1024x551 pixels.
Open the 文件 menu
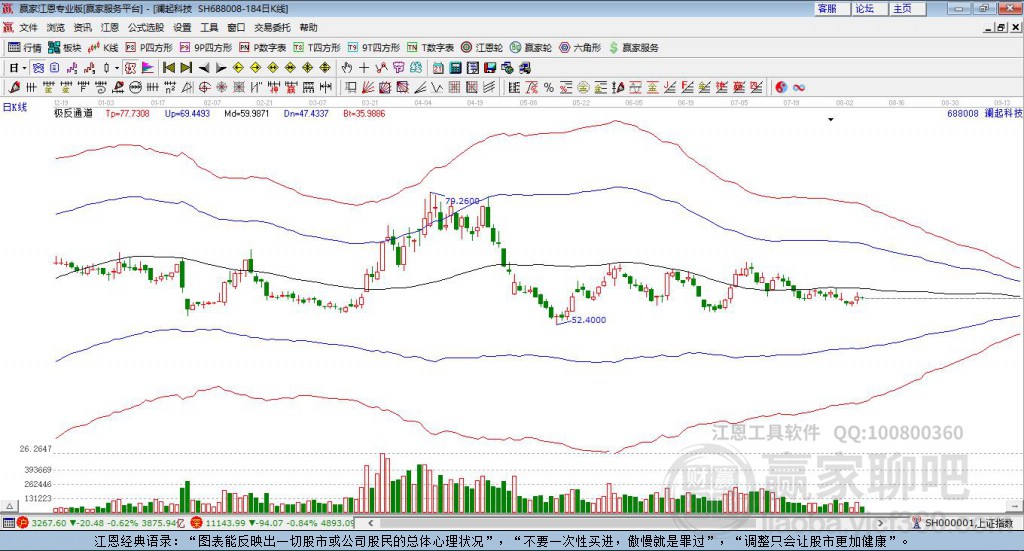pos(29,27)
